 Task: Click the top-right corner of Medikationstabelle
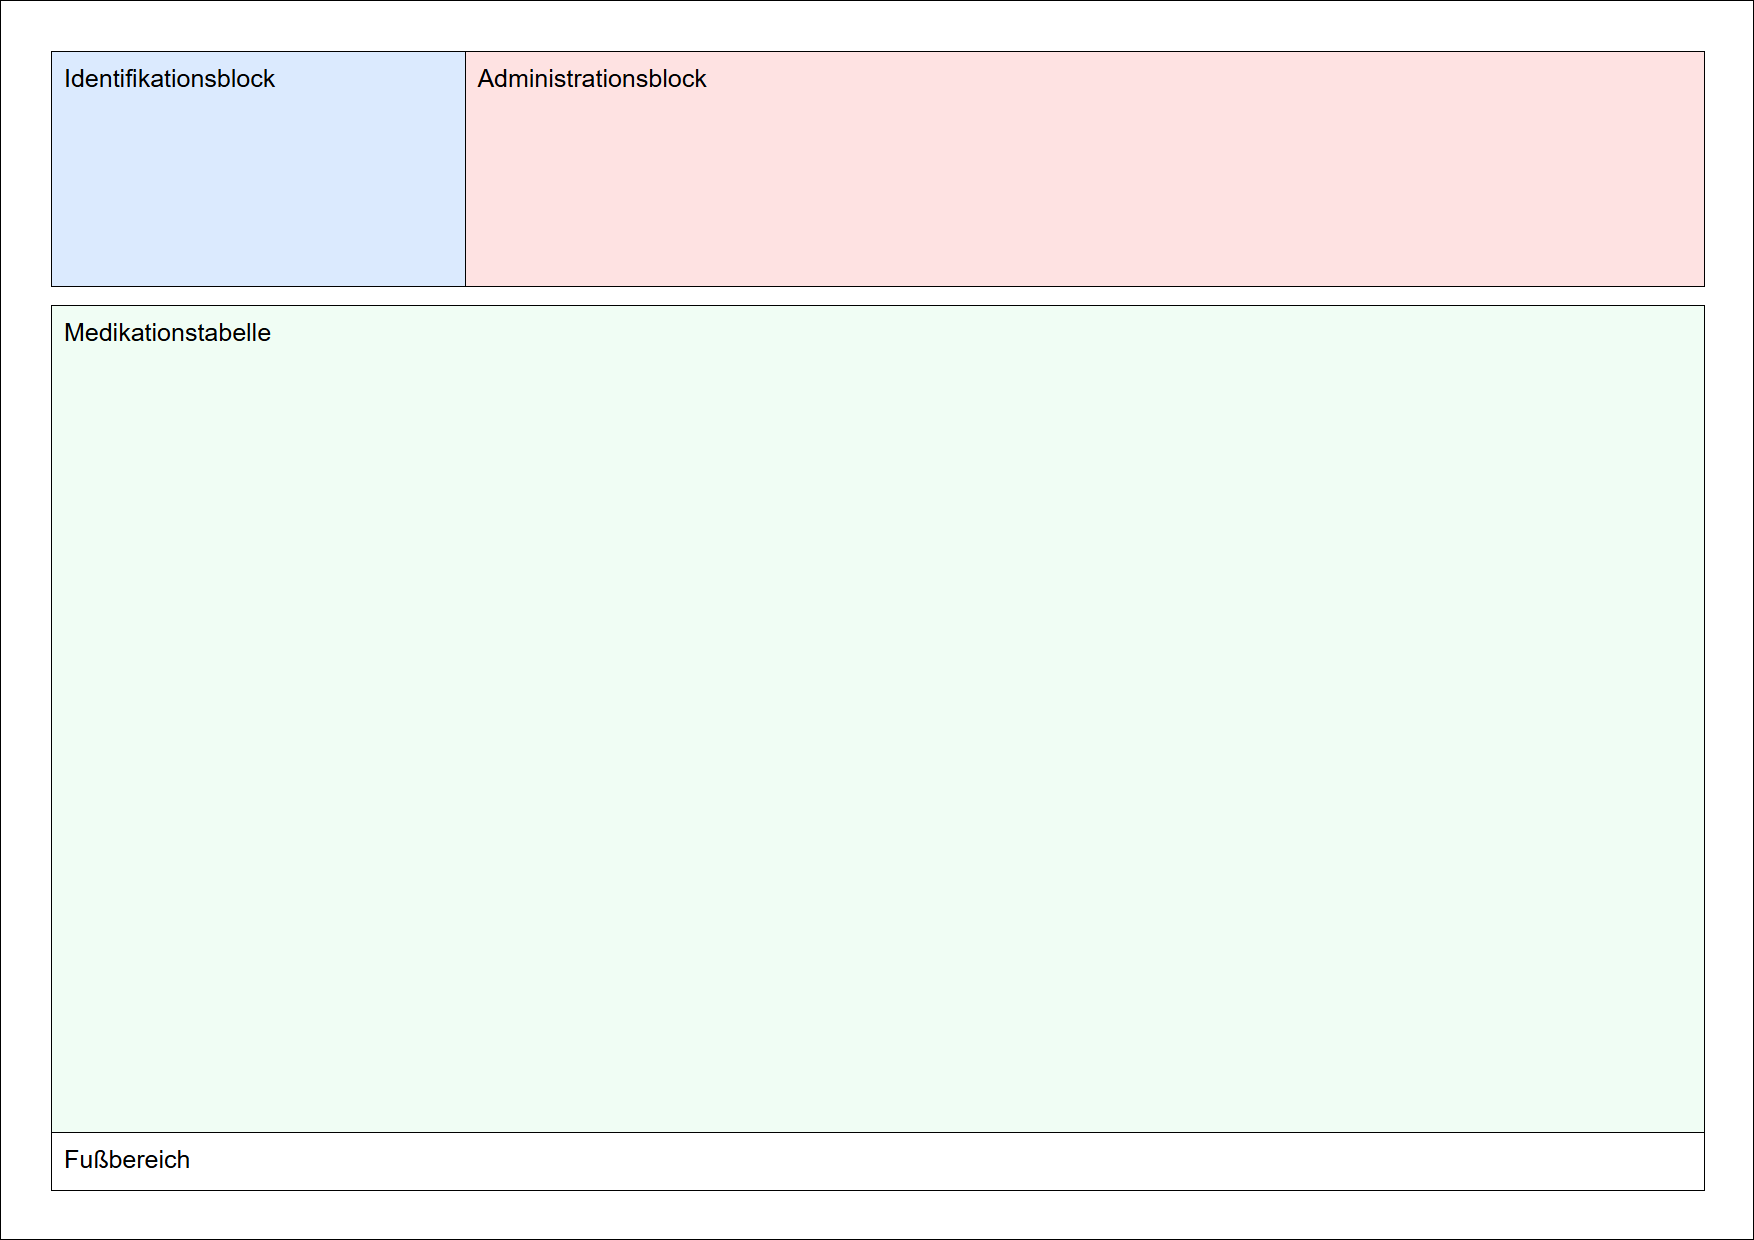[x=1704, y=306]
